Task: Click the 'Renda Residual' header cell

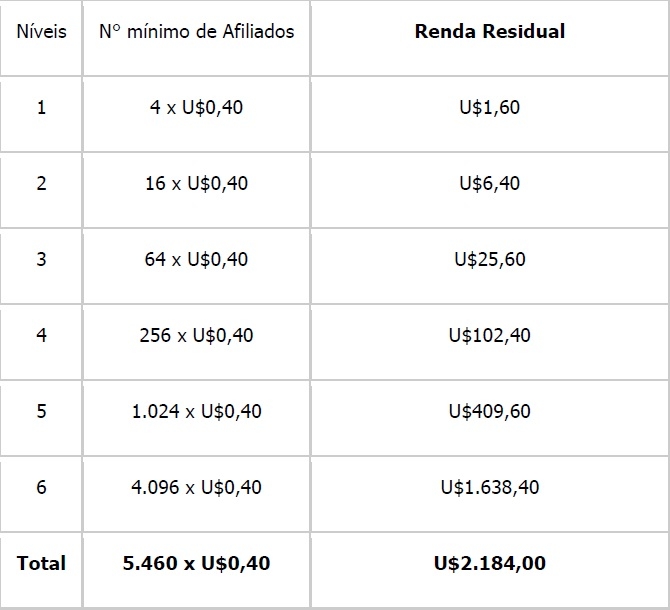Action: pyautogui.click(x=490, y=31)
